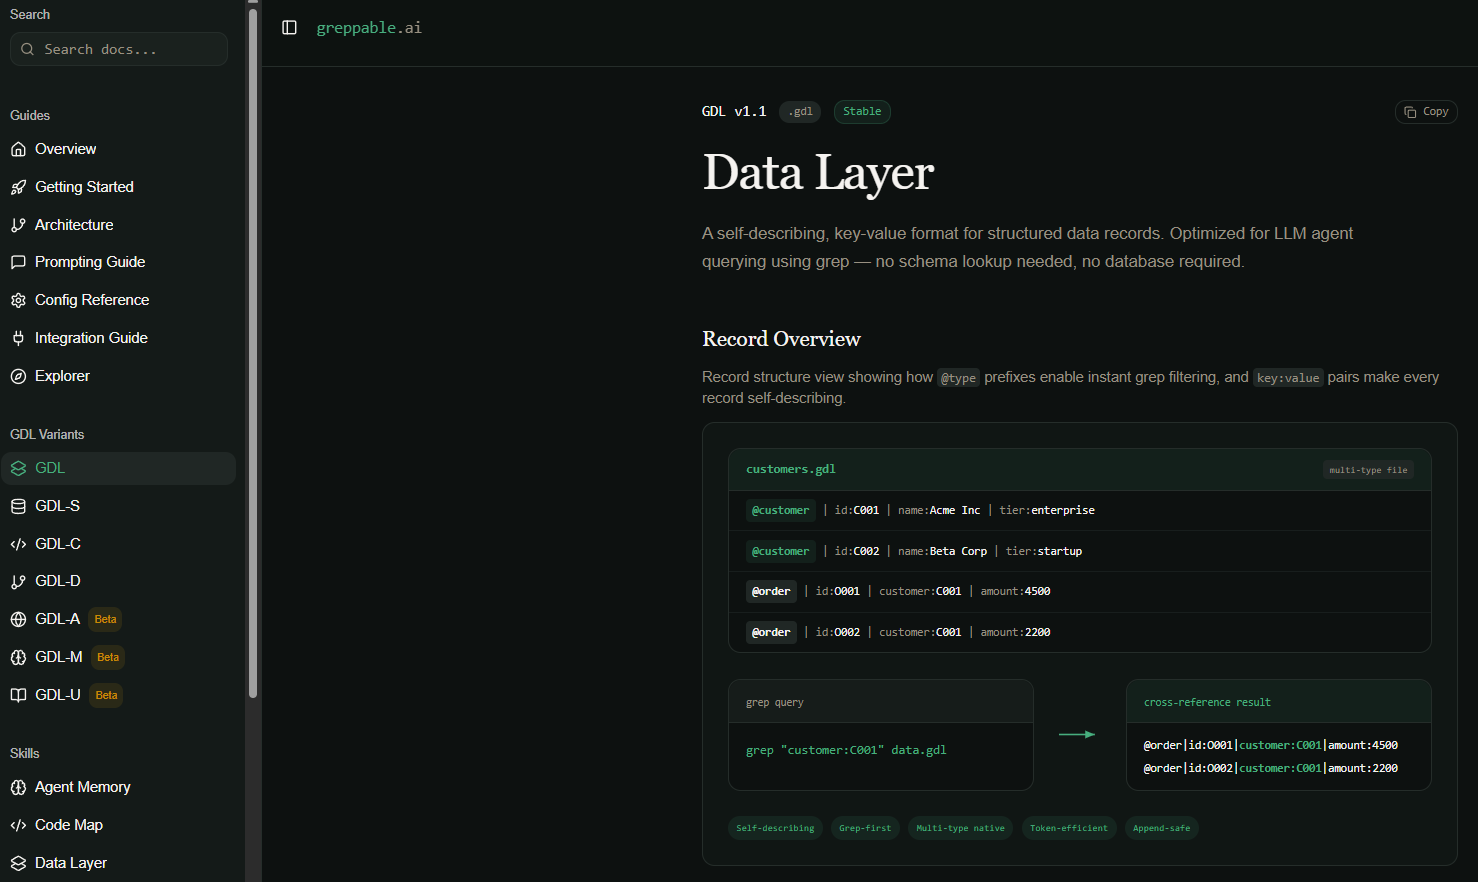This screenshot has height=882, width=1478.
Task: Click the GDL-D branch icon
Action: tap(18, 581)
